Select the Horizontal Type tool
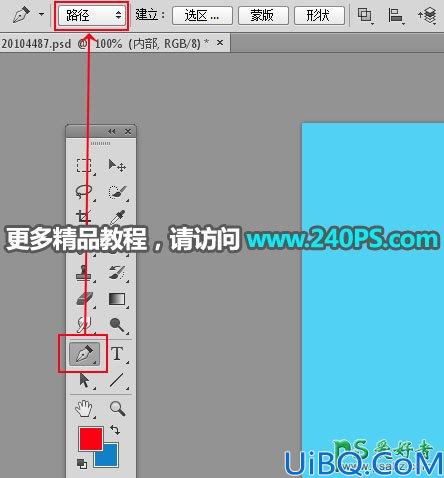Viewport: 444px width, 478px height. [x=117, y=354]
